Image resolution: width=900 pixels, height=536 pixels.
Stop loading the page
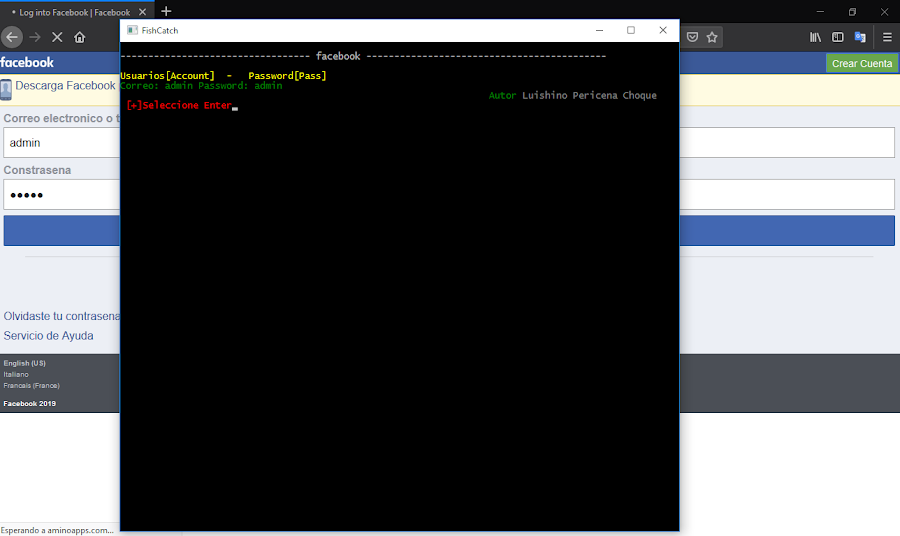click(57, 37)
